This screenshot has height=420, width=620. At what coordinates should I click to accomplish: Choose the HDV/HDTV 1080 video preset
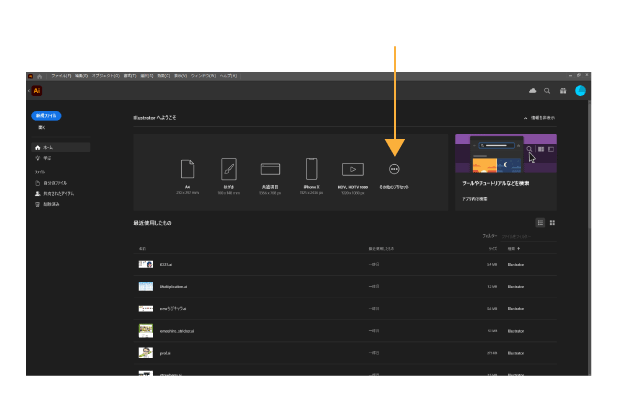click(x=352, y=169)
